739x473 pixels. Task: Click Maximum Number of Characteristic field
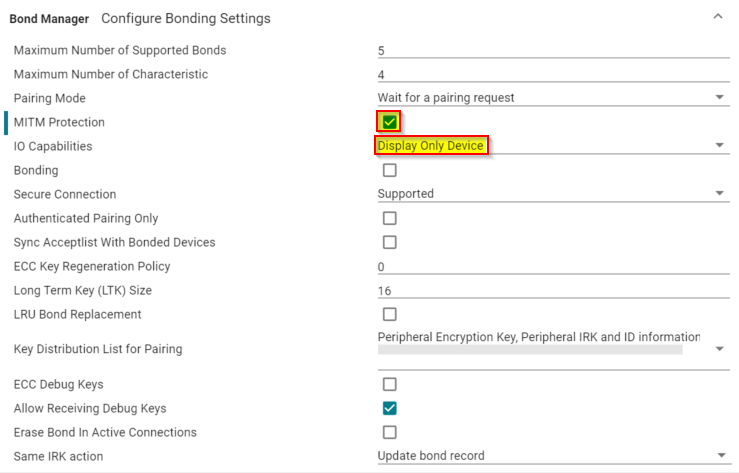pyautogui.click(x=550, y=74)
